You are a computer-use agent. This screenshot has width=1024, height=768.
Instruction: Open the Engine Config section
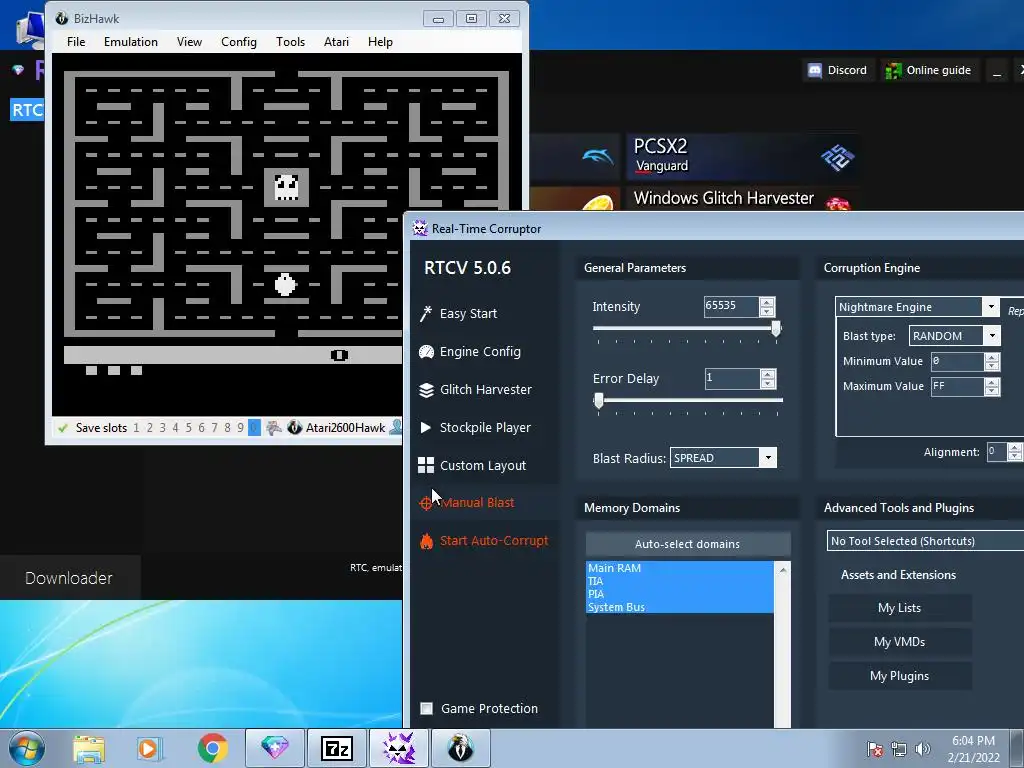click(470, 351)
